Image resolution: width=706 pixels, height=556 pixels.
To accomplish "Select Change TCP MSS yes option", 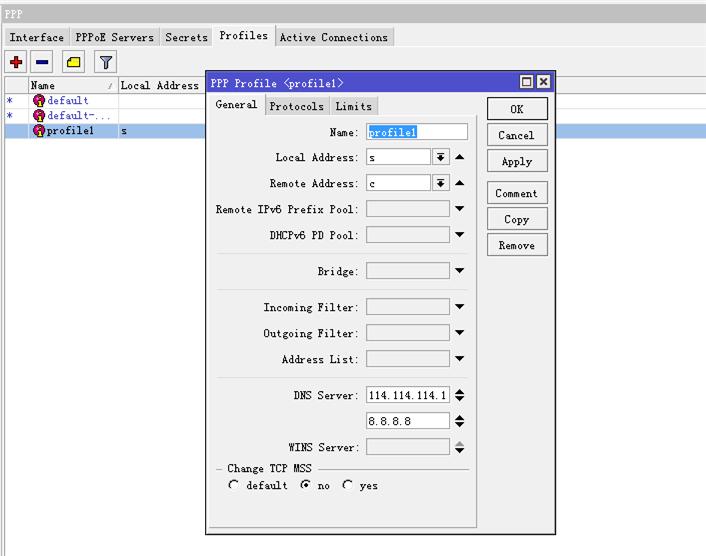I will [347, 486].
